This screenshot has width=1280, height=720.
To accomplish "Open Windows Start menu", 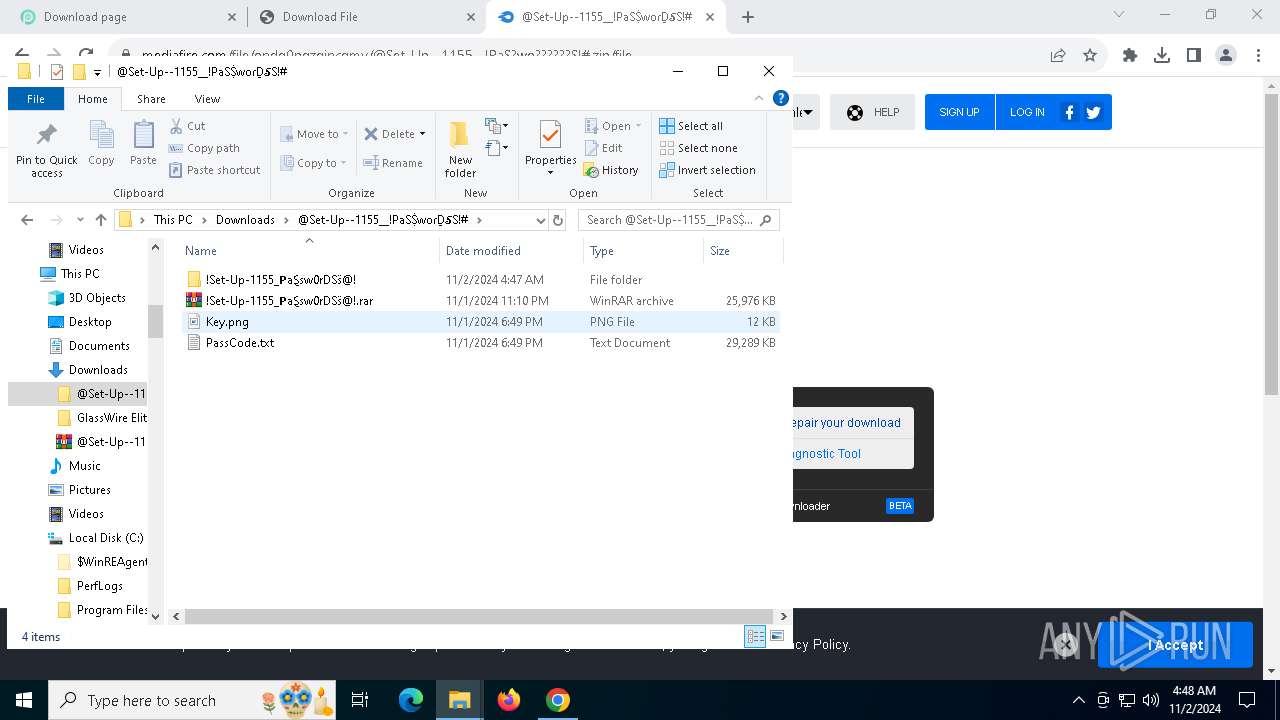I will point(24,700).
